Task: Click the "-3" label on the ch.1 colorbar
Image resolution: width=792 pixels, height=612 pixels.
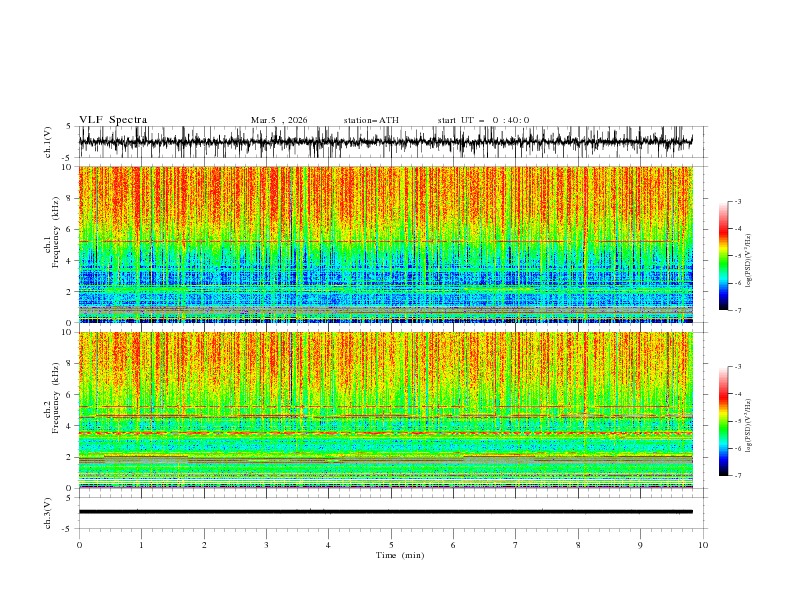Action: pyautogui.click(x=738, y=201)
